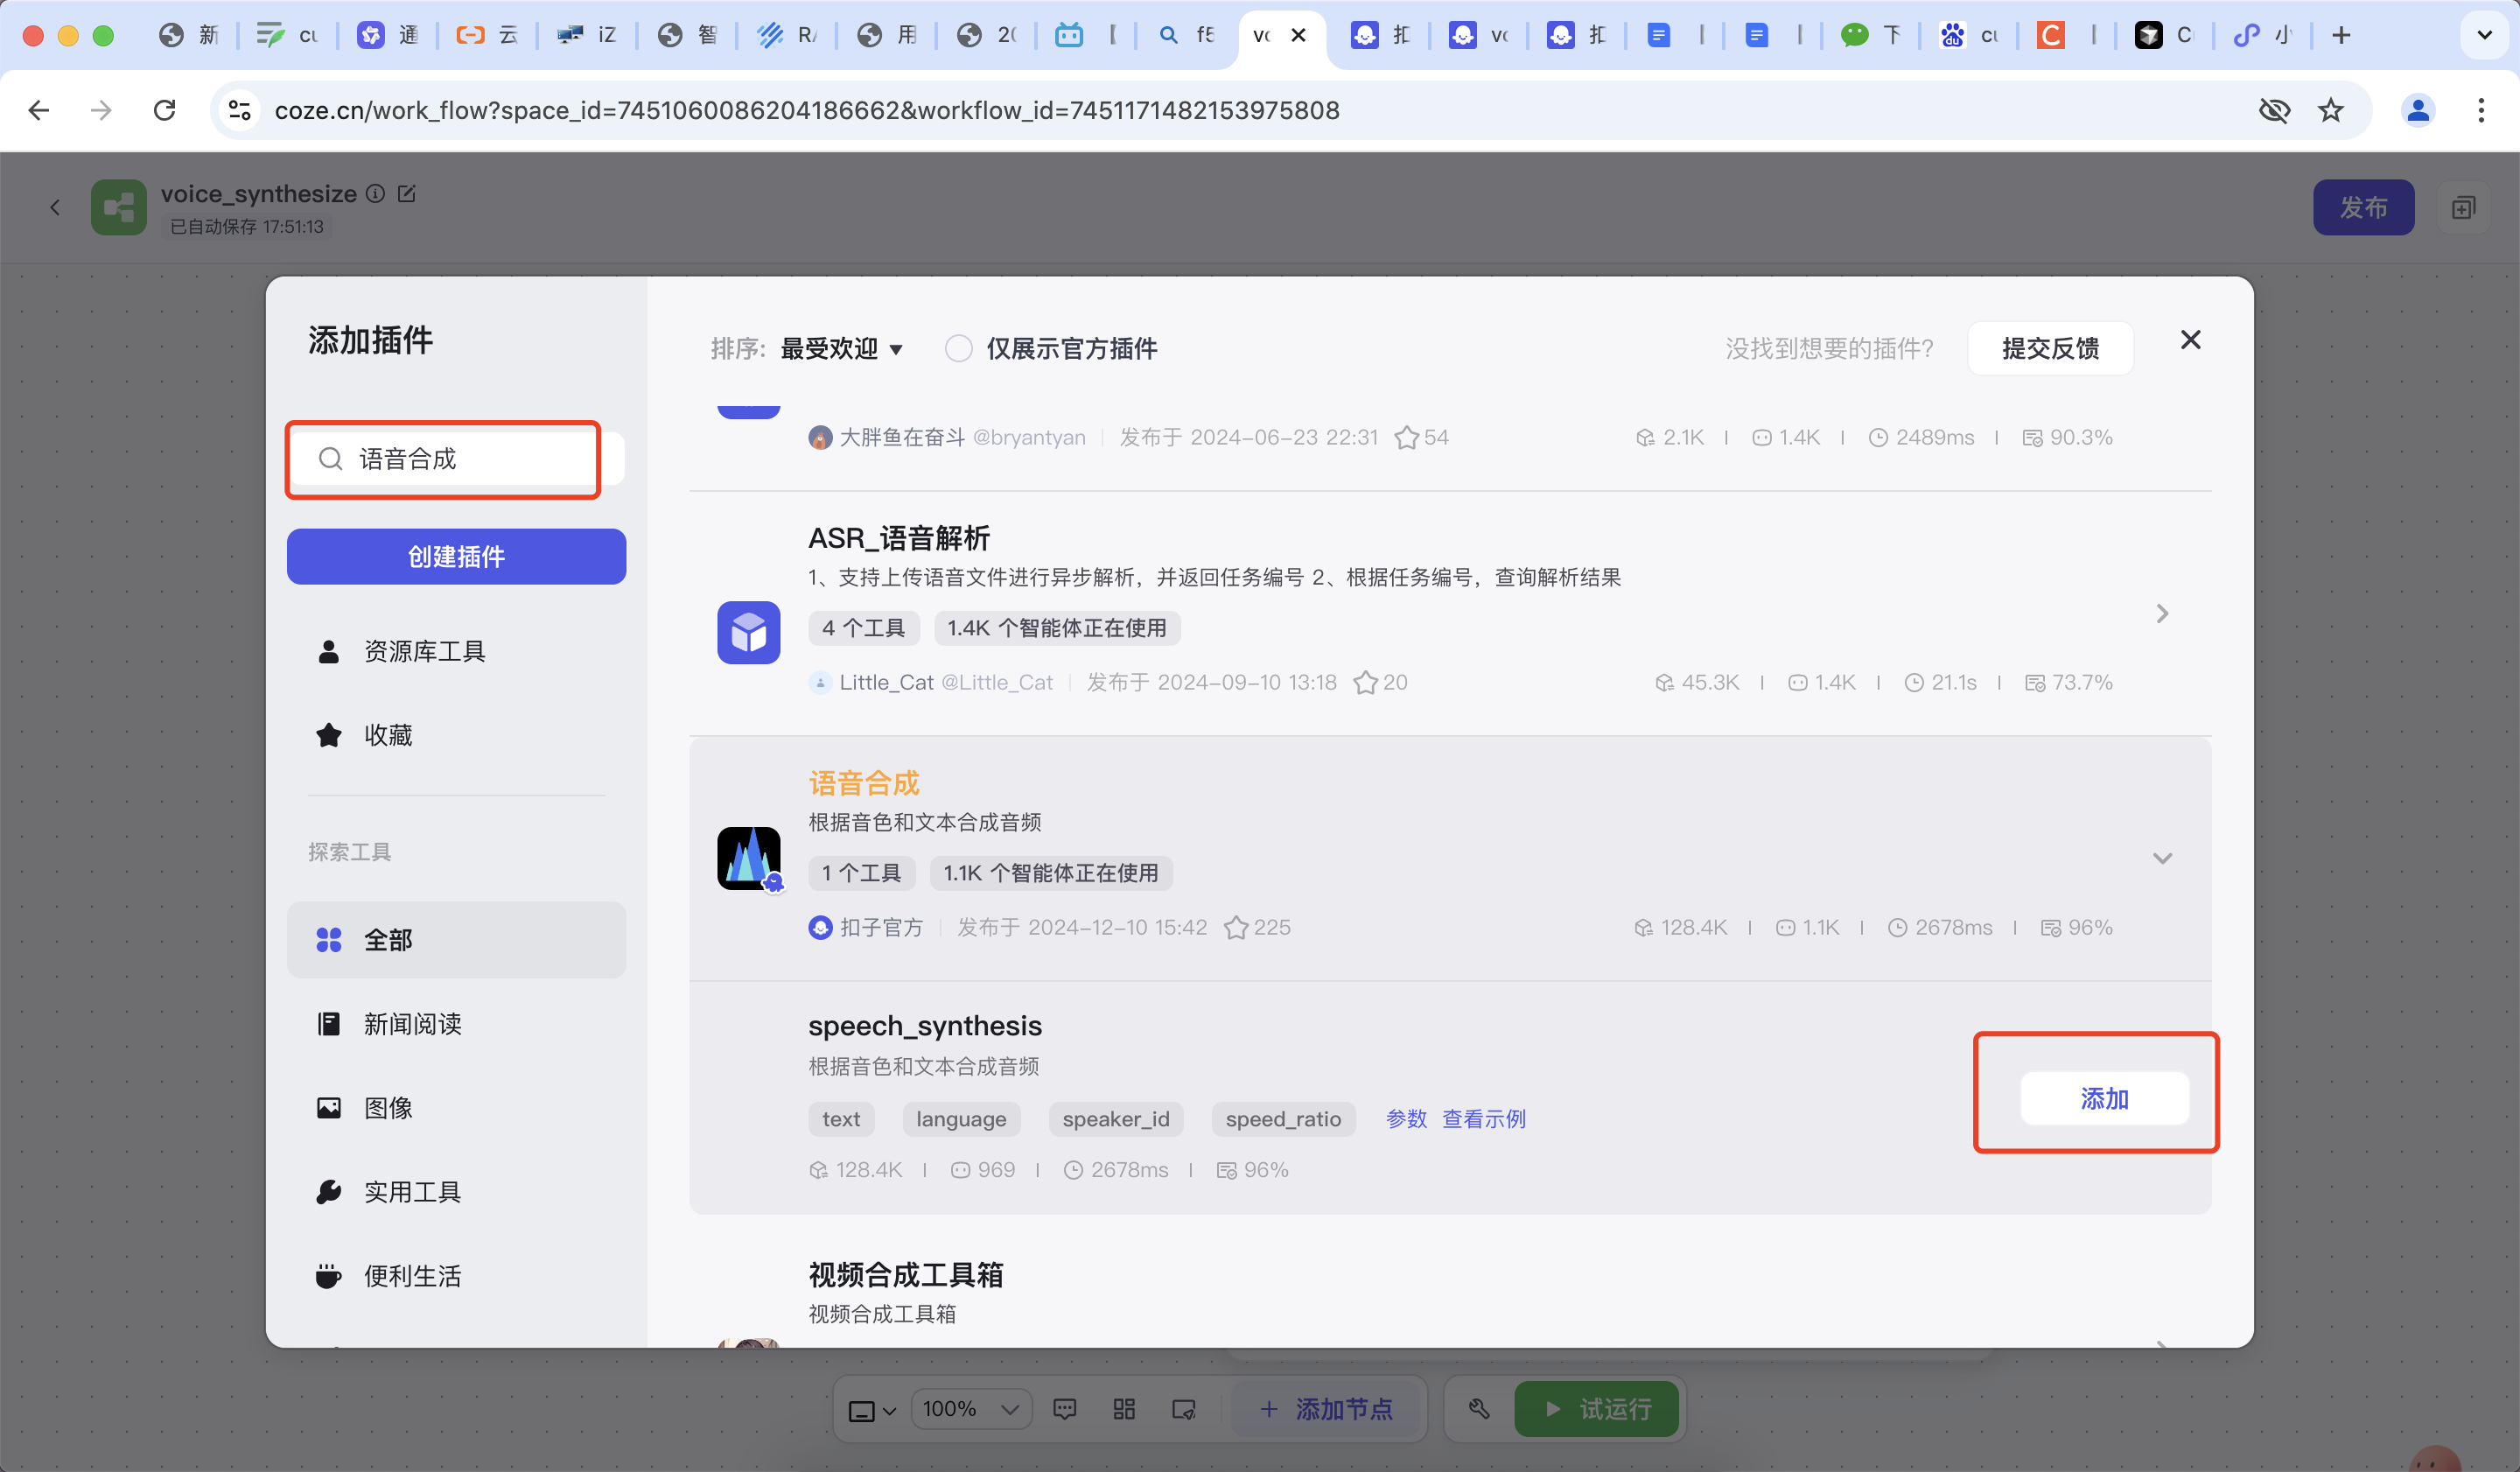
Task: Select 资源库工具 in sidebar
Action: point(456,652)
